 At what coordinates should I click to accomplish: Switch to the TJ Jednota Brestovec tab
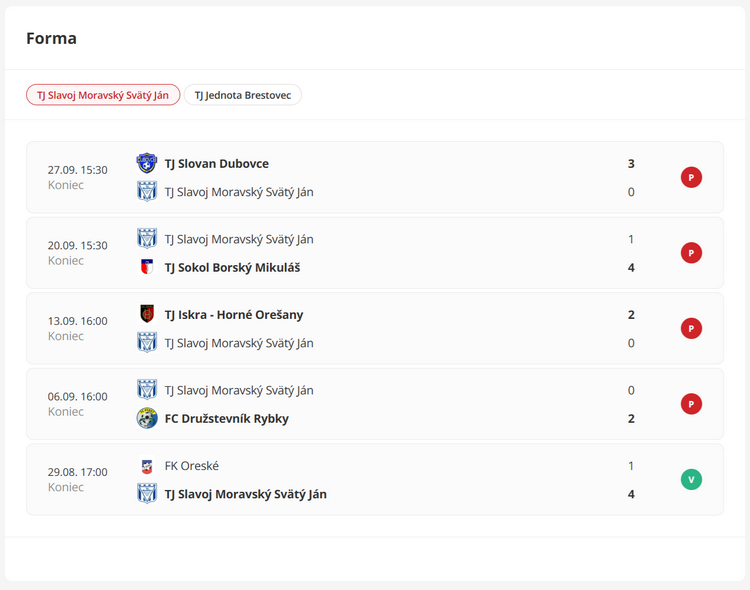tap(243, 95)
